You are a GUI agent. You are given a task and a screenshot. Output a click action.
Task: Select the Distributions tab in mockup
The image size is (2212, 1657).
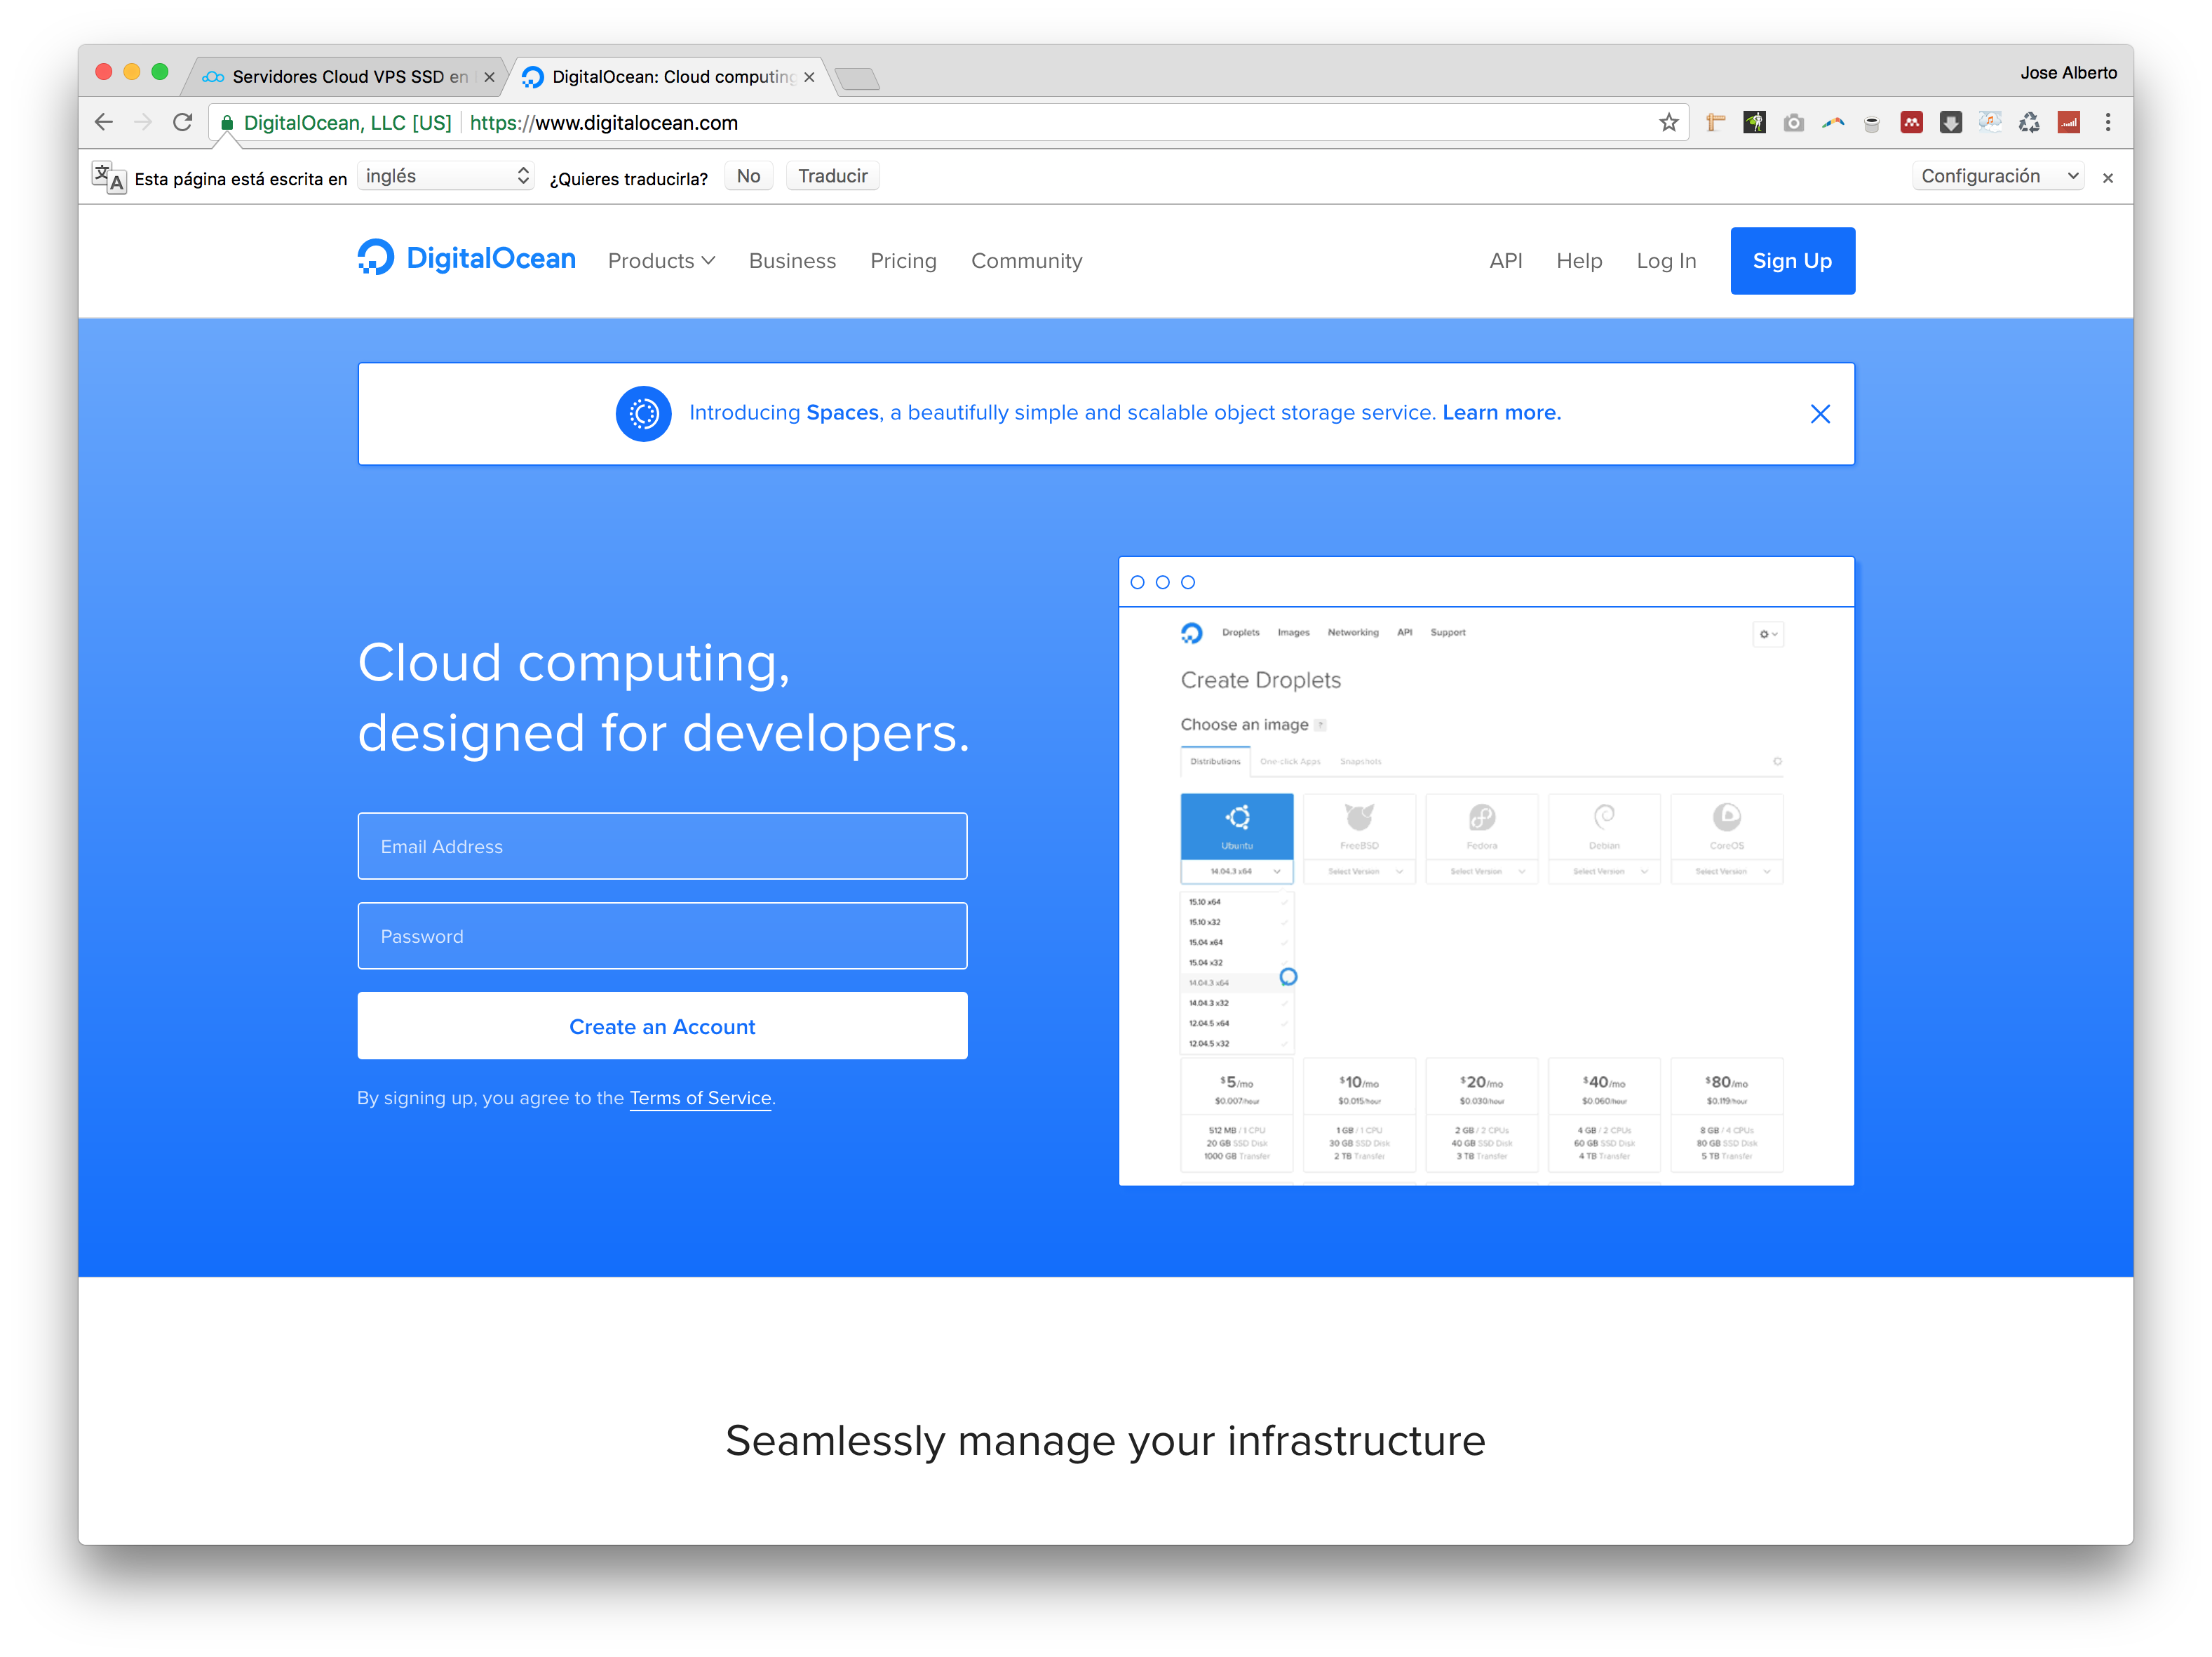1215,762
